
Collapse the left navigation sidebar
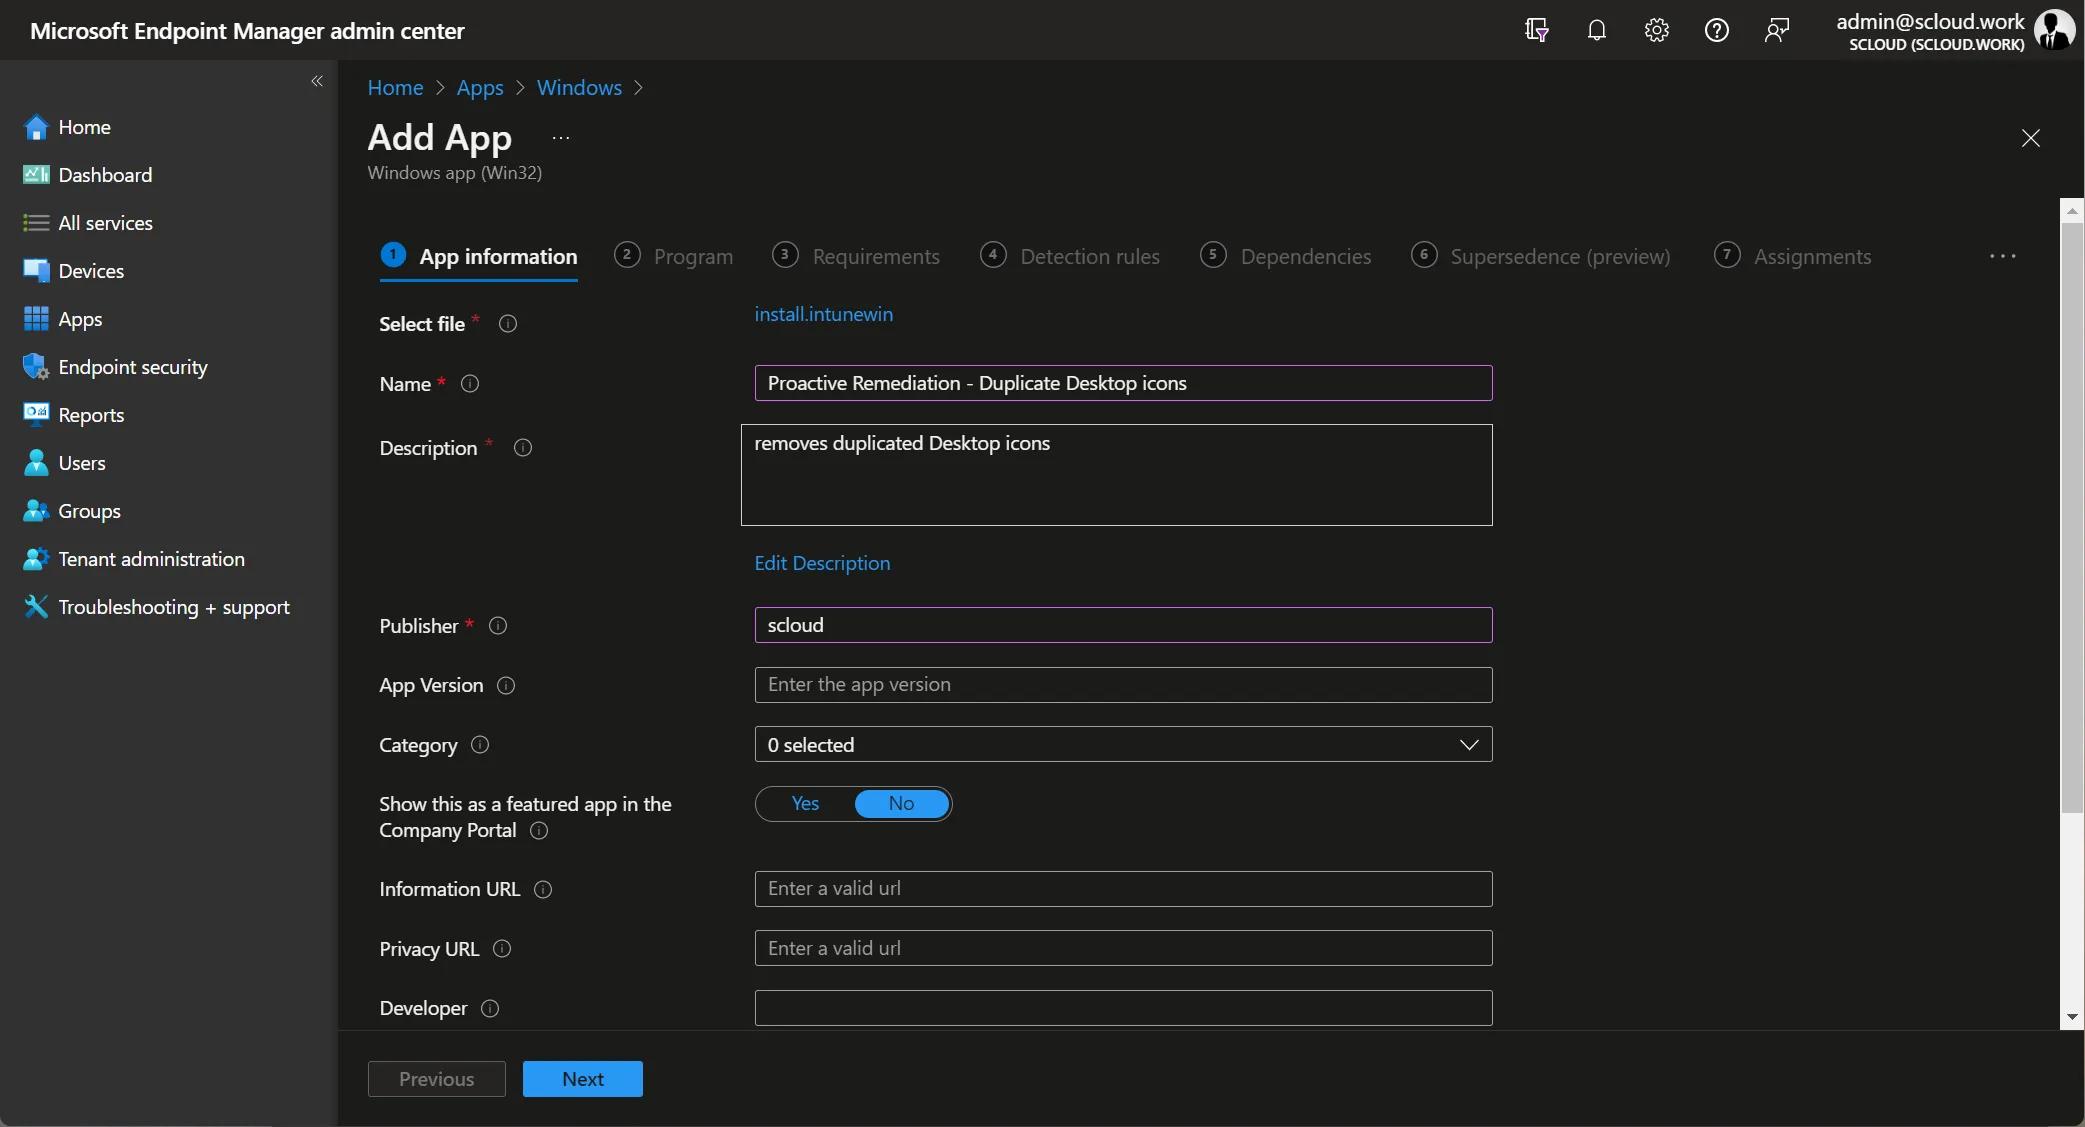click(317, 81)
